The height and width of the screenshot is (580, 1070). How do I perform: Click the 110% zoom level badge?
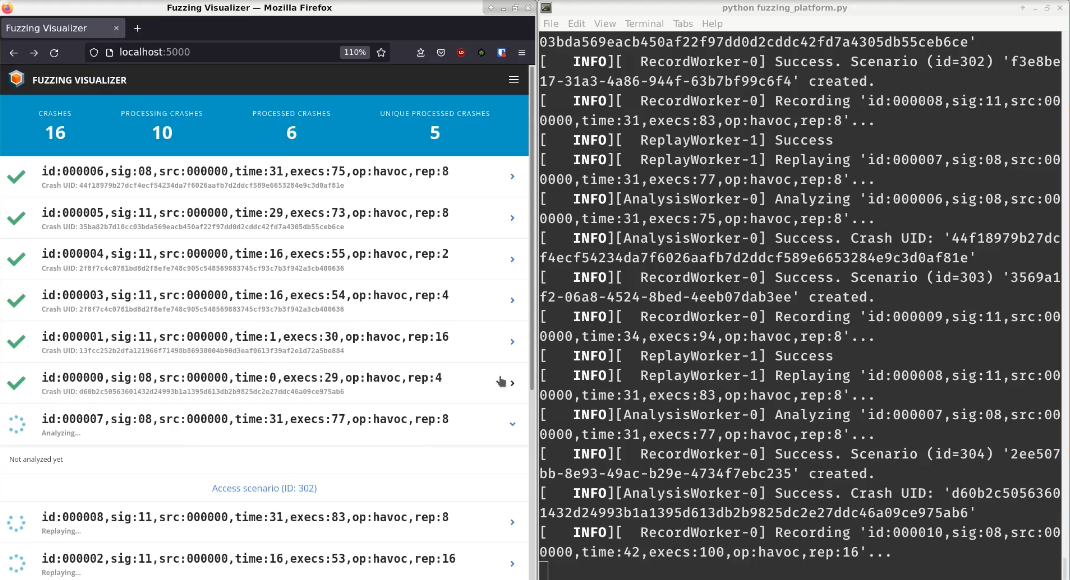354,53
